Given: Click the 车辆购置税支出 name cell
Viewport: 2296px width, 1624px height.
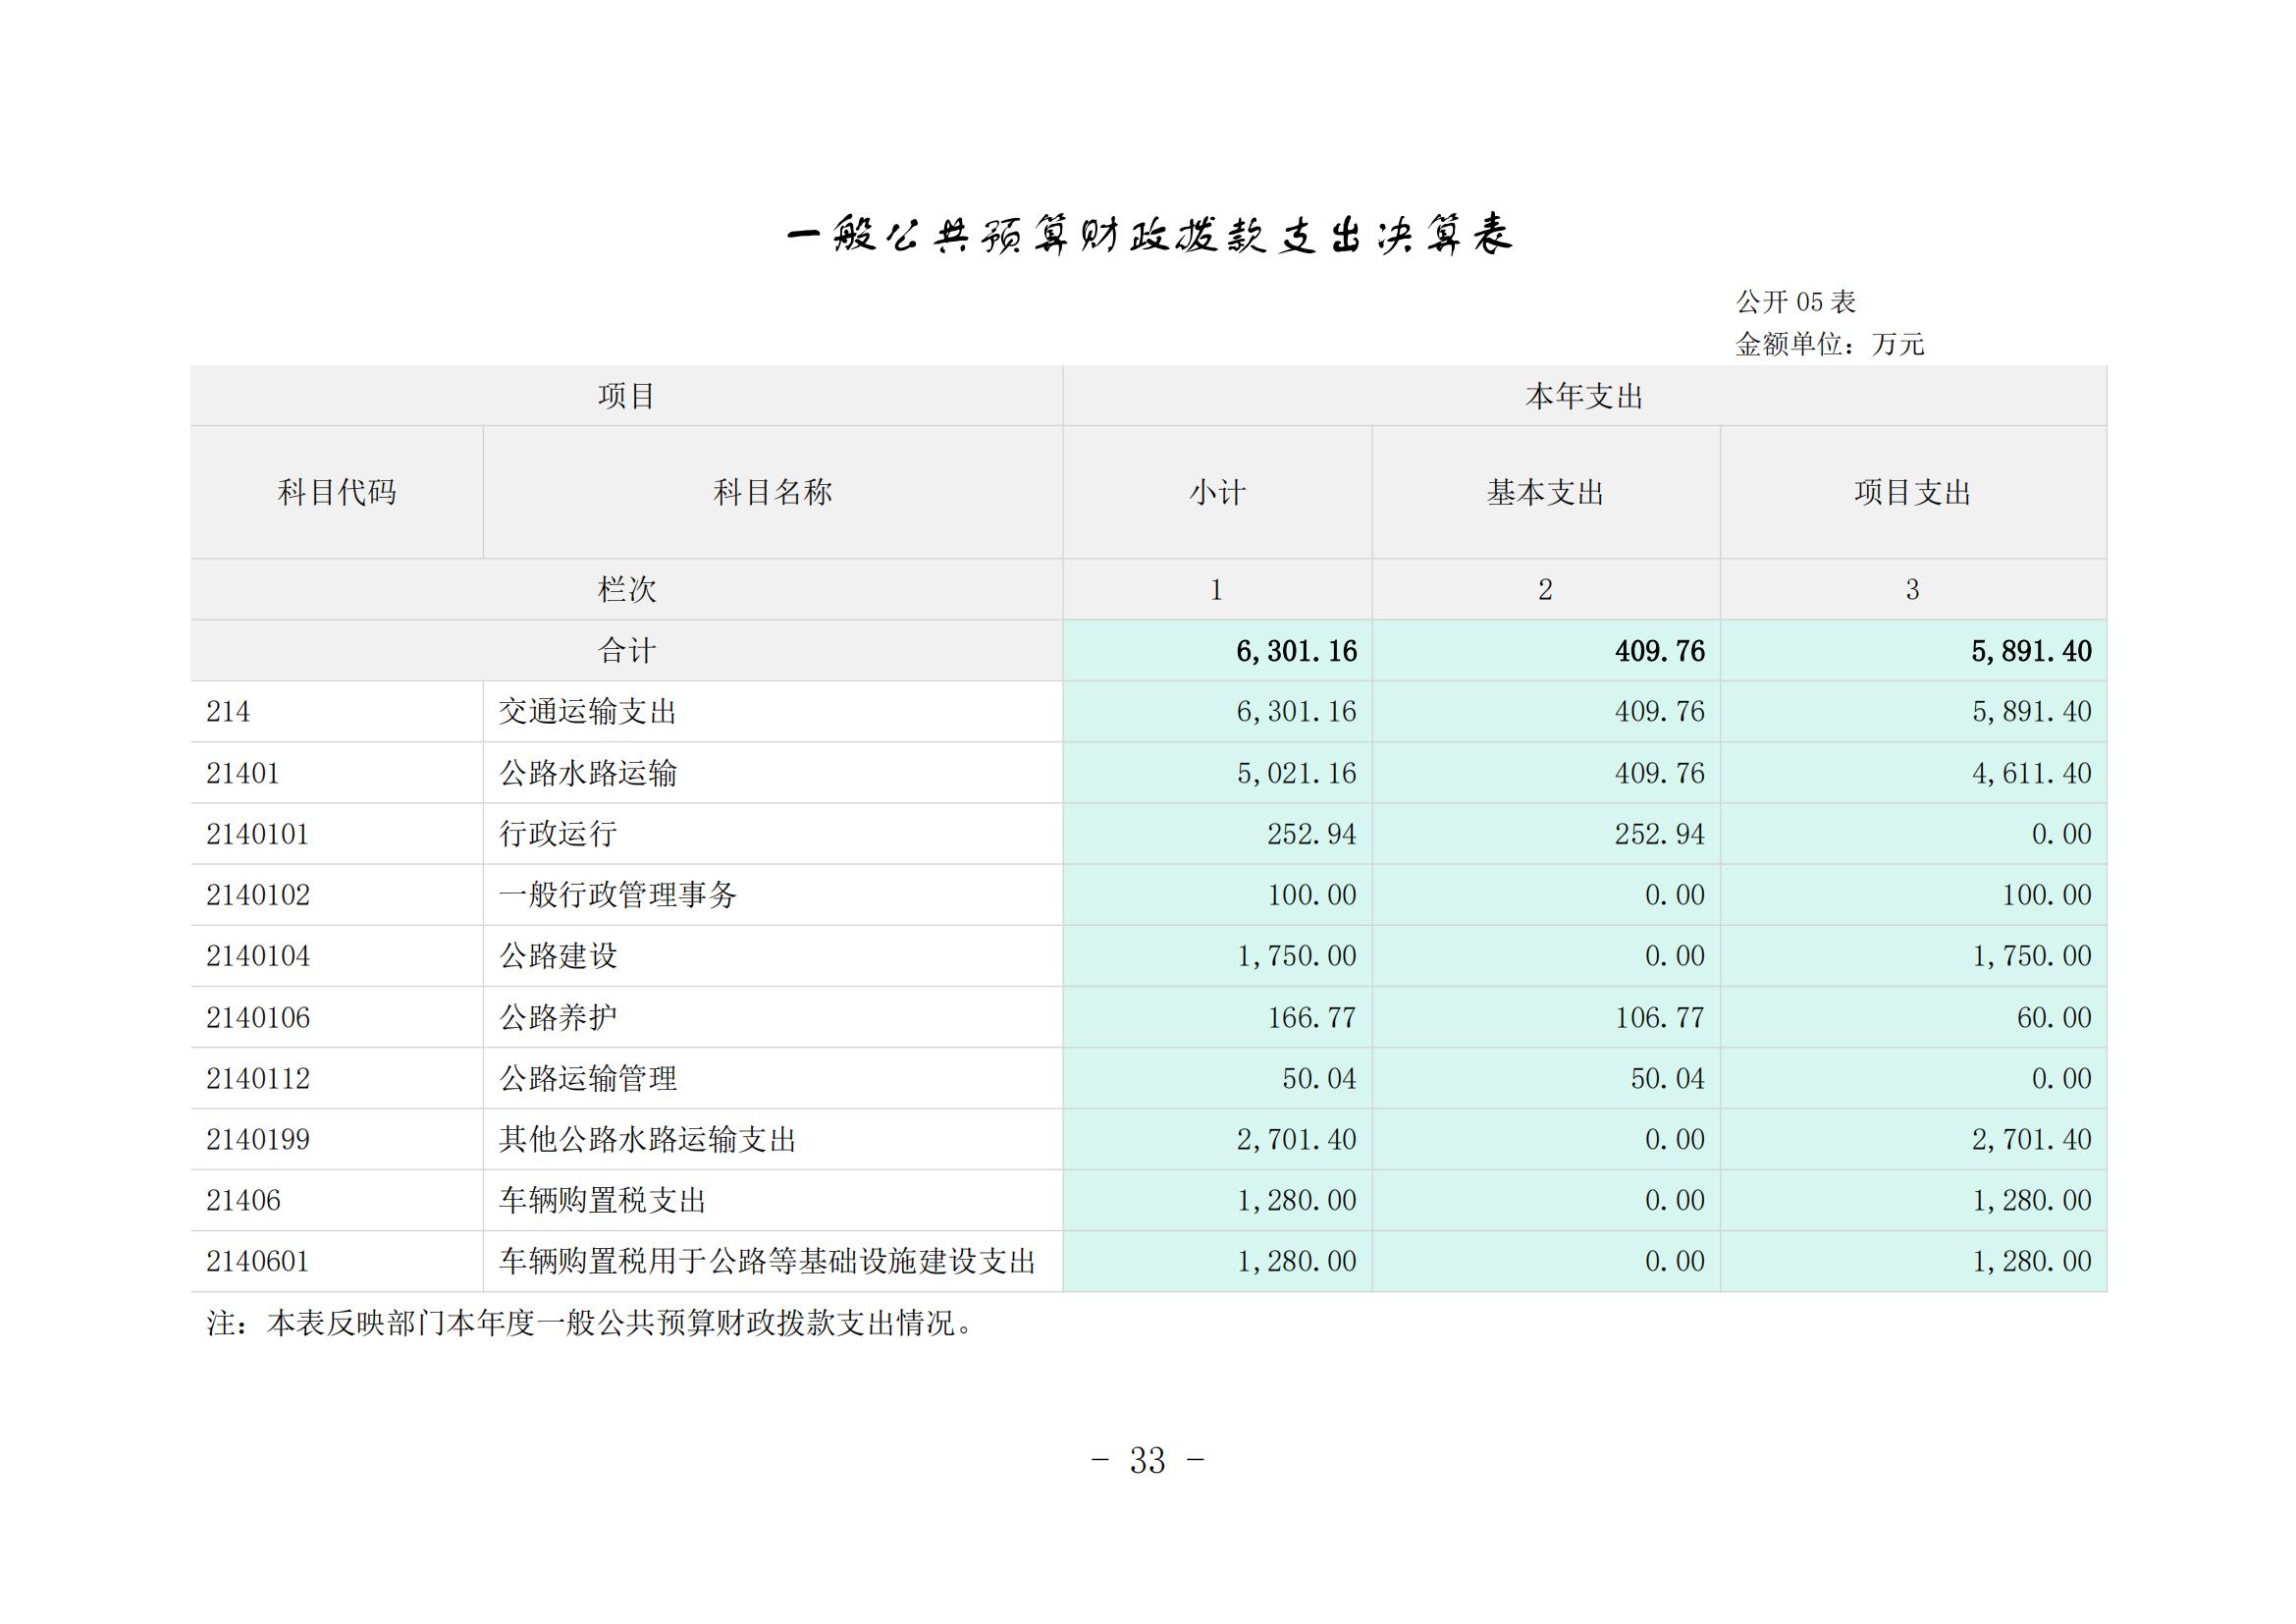Looking at the screenshot, I should (773, 1200).
